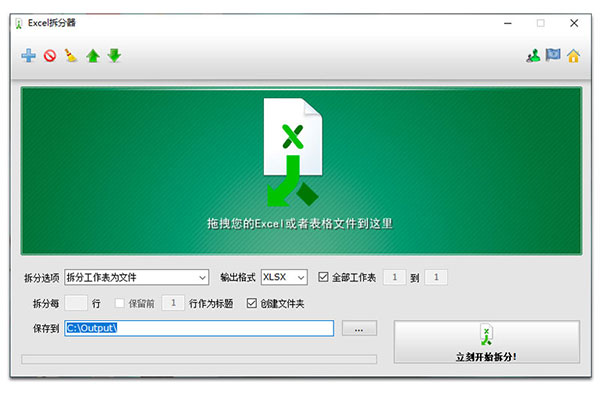Click the green Move up arrow

[x=93, y=56]
